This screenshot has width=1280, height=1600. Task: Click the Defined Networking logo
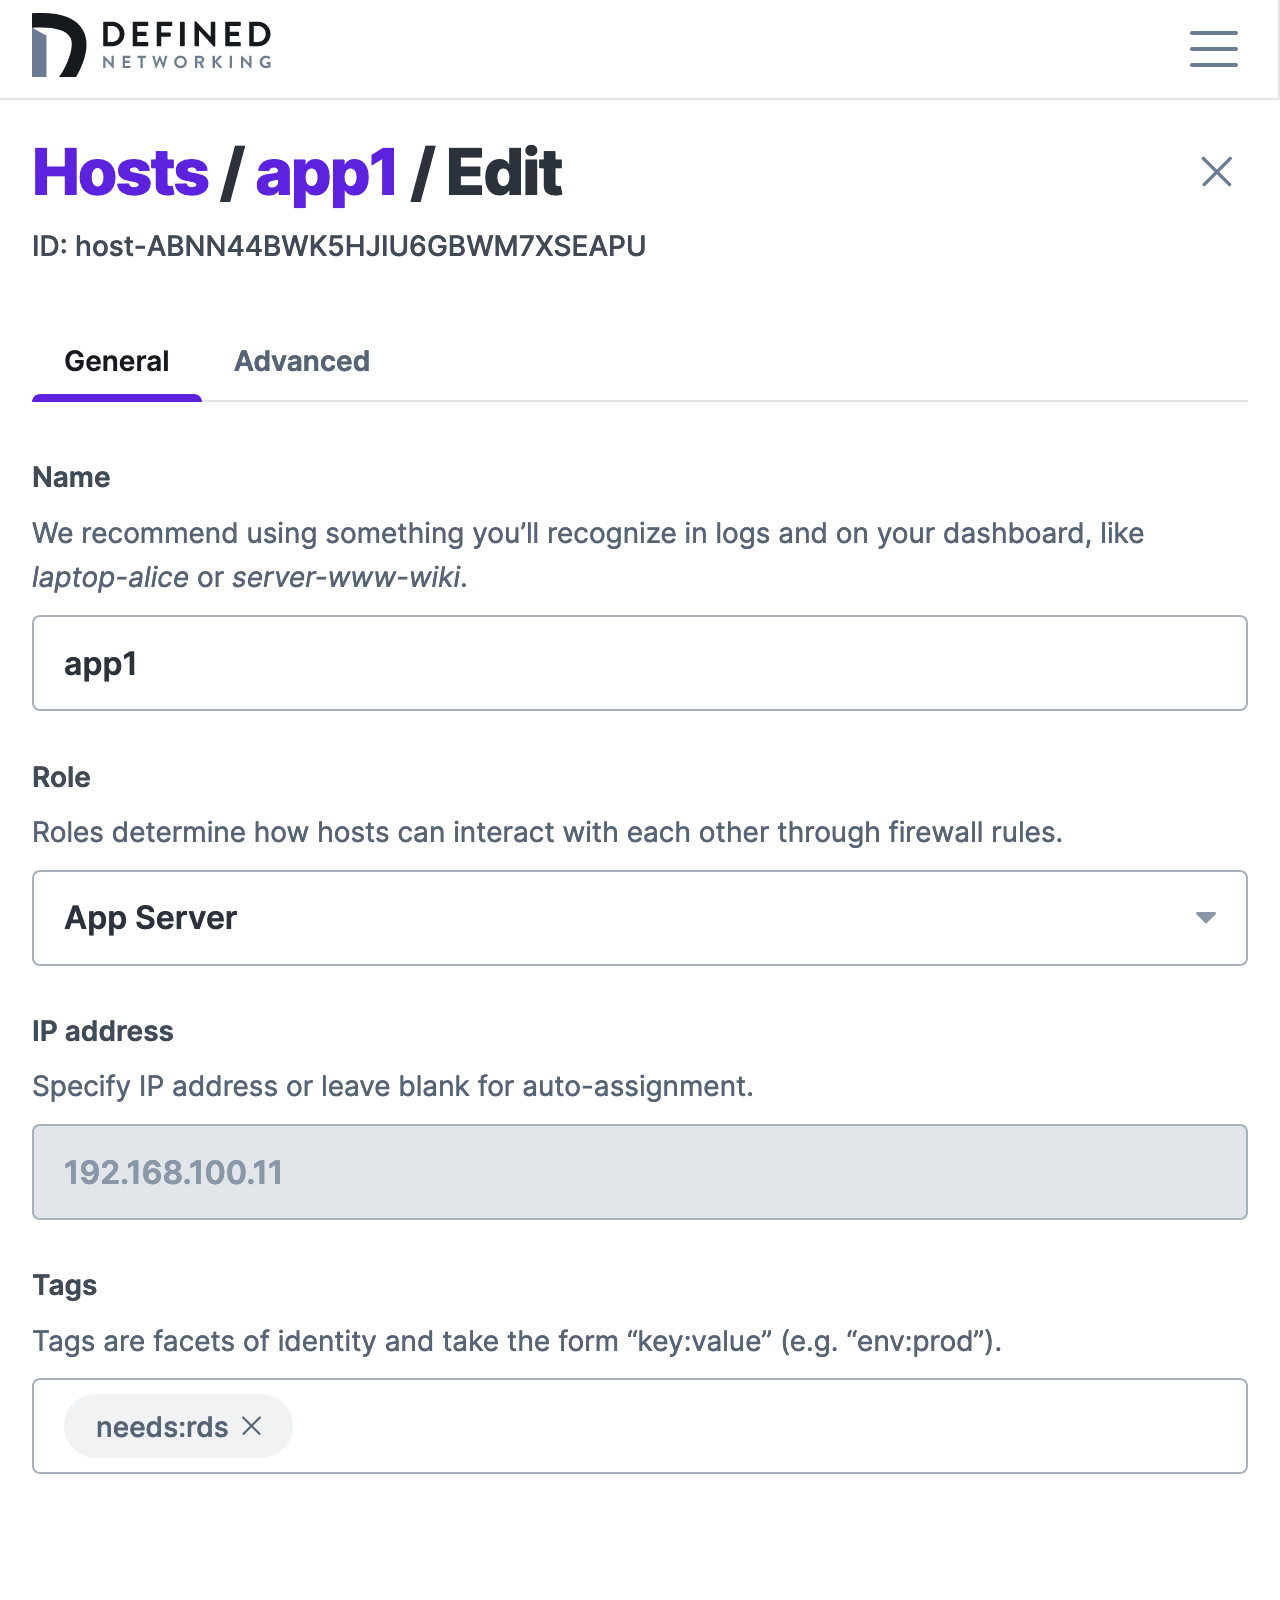[x=150, y=45]
